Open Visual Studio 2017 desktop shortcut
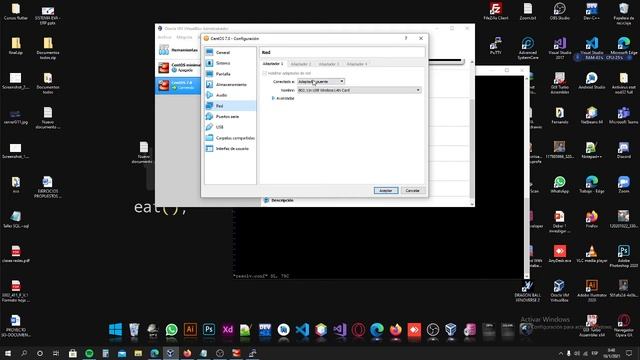 [560, 48]
